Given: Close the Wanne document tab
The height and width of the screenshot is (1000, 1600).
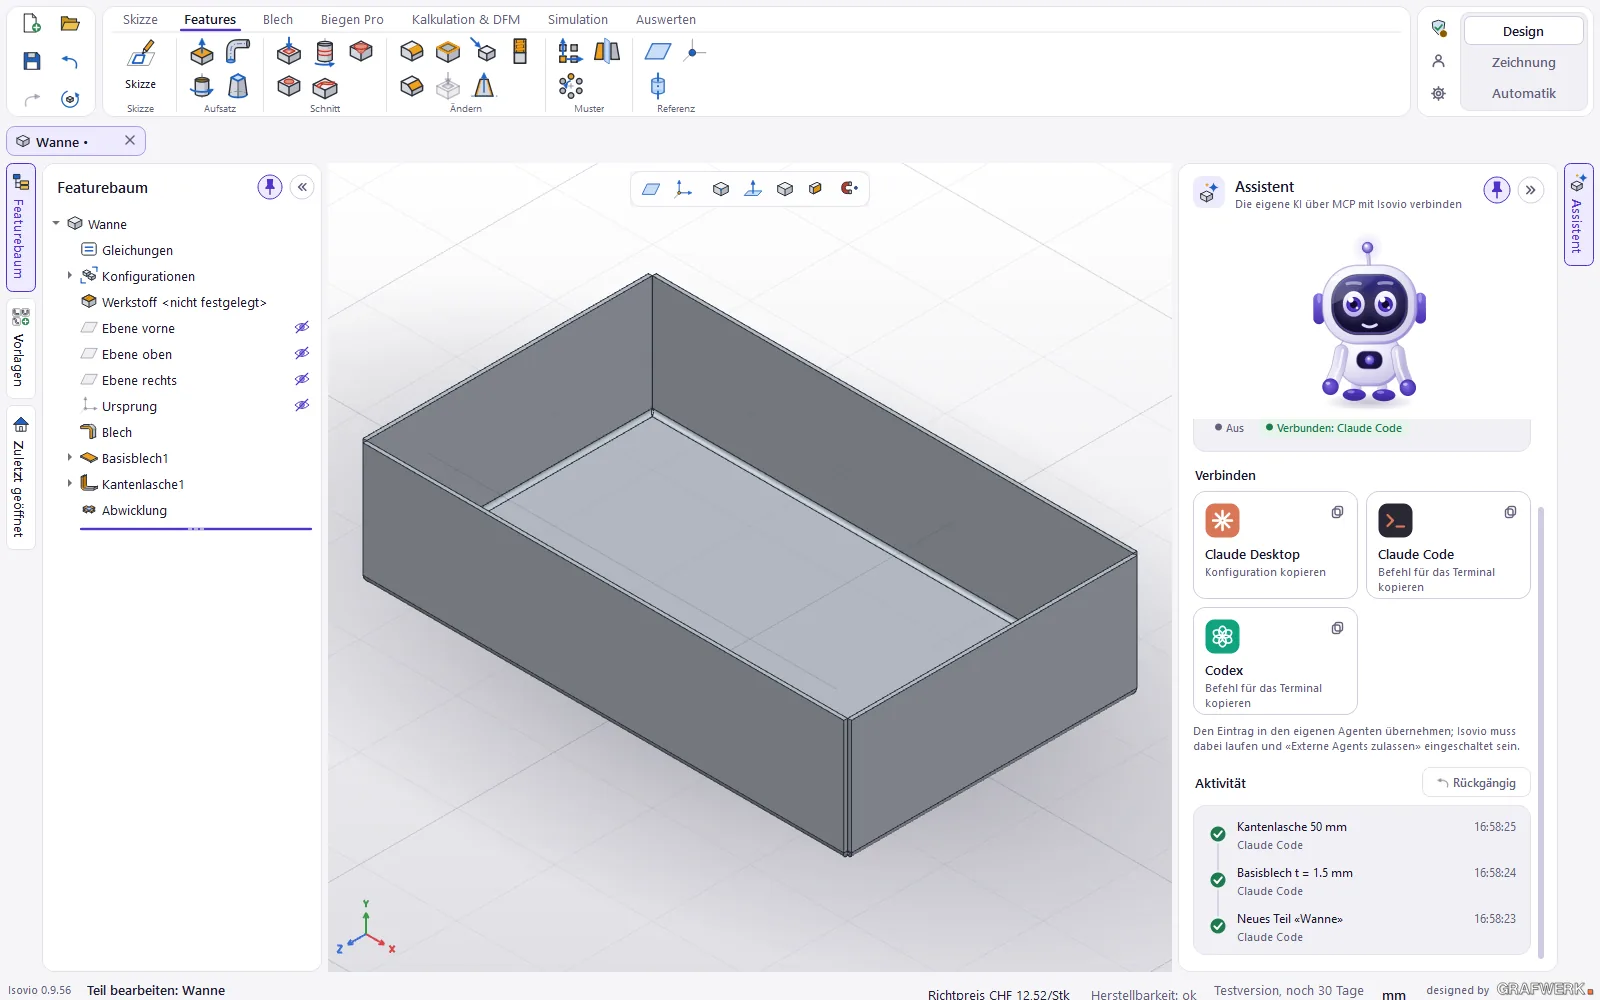Looking at the screenshot, I should [130, 141].
